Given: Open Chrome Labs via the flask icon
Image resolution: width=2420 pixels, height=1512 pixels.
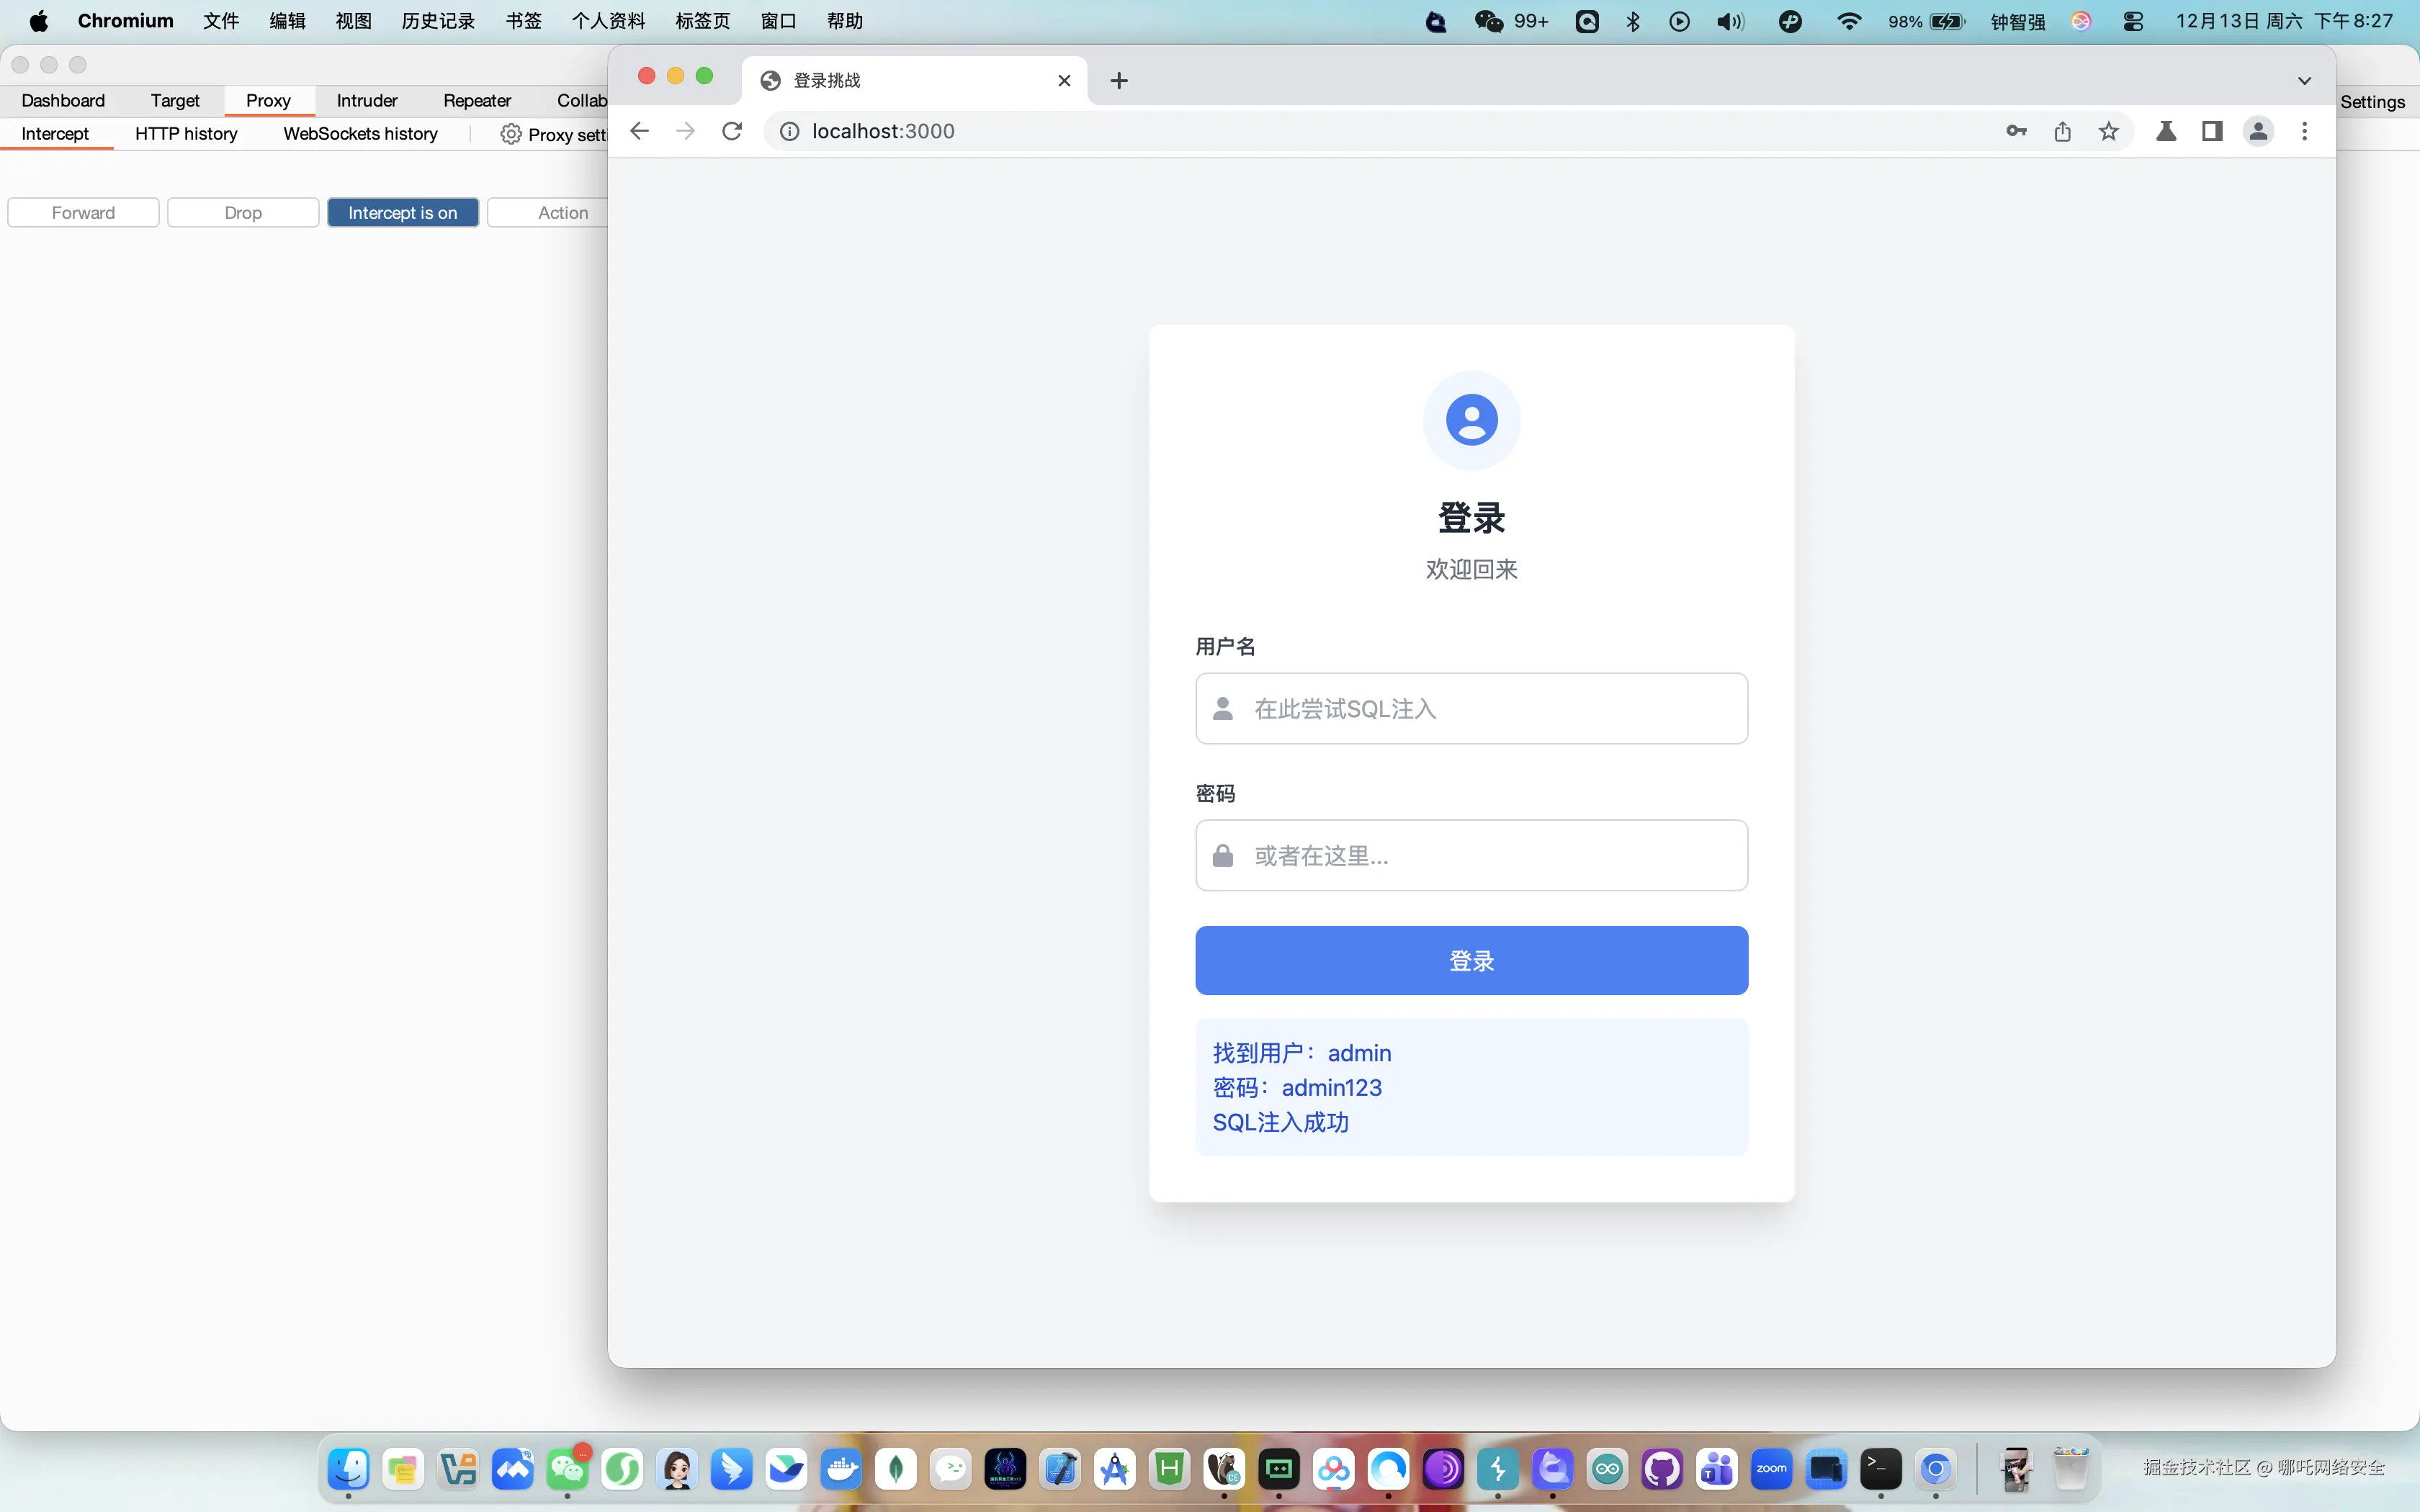Looking at the screenshot, I should coord(2166,131).
